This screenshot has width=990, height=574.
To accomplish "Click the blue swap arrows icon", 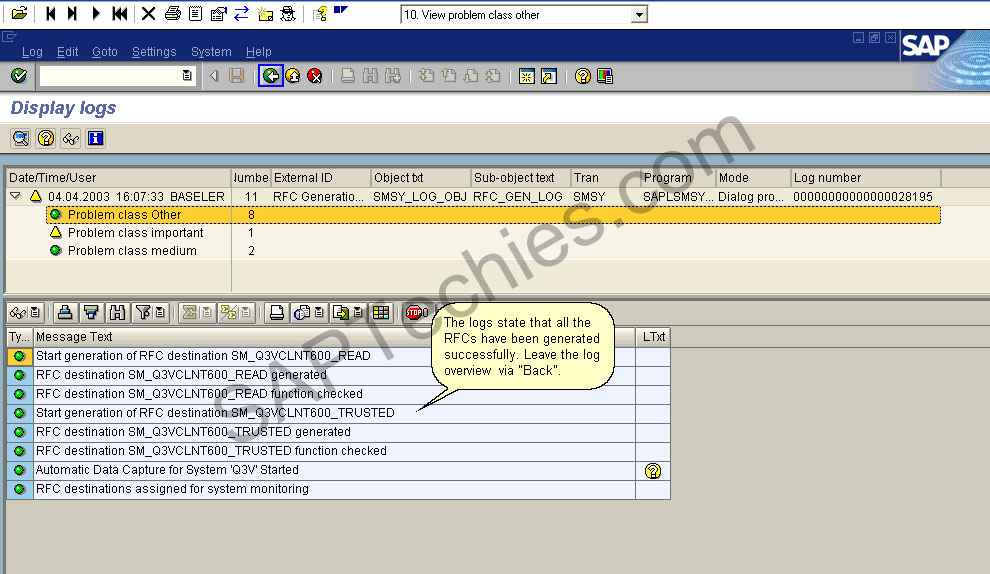I will tap(241, 13).
